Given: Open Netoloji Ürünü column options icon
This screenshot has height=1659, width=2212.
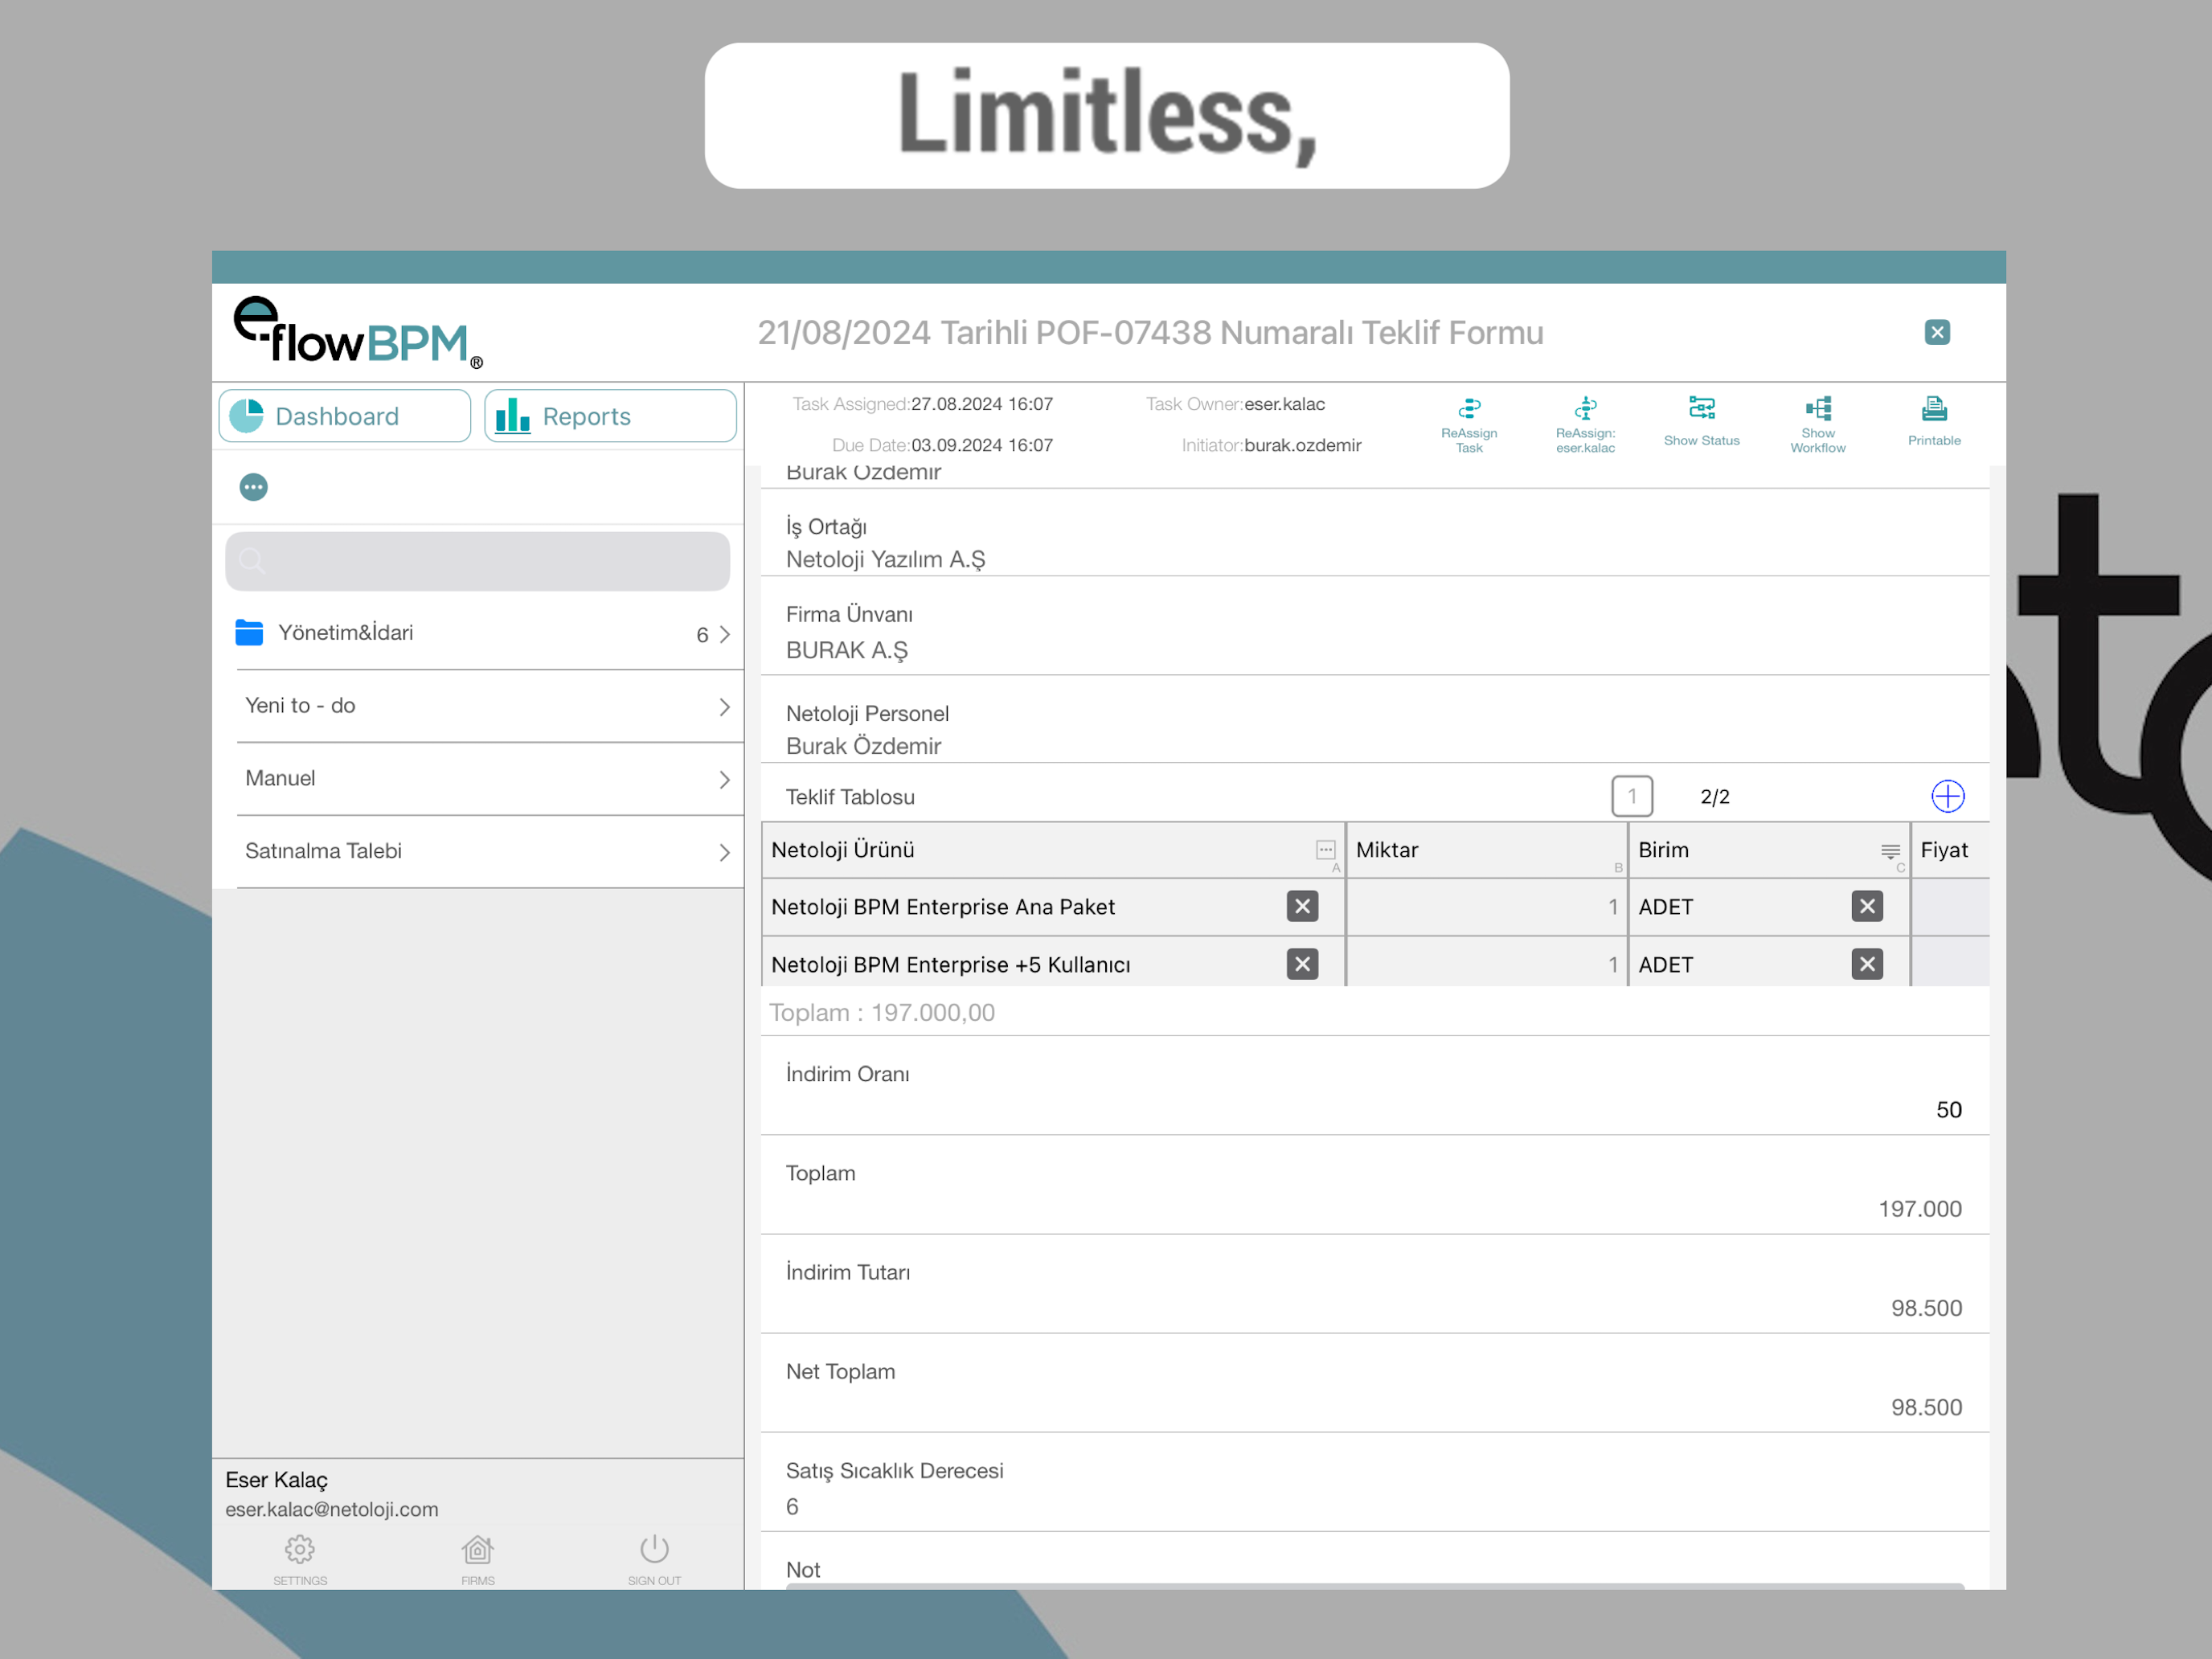Looking at the screenshot, I should pyautogui.click(x=1325, y=850).
